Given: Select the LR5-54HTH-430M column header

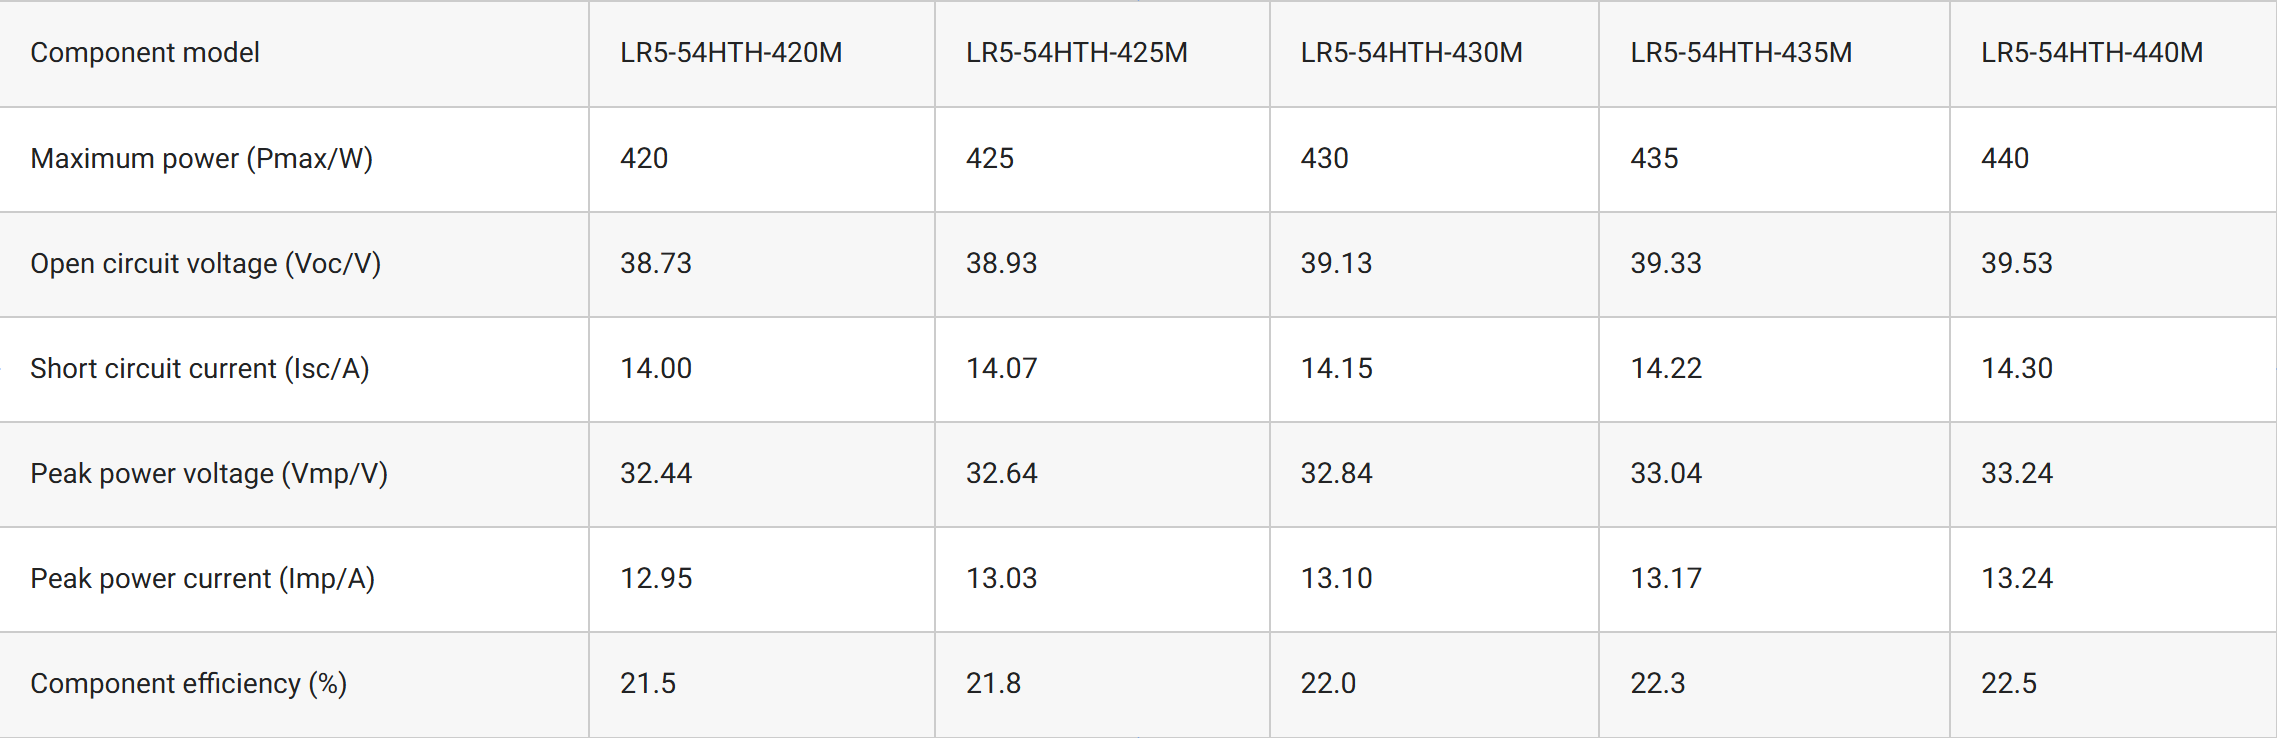Looking at the screenshot, I should pos(1411,53).
